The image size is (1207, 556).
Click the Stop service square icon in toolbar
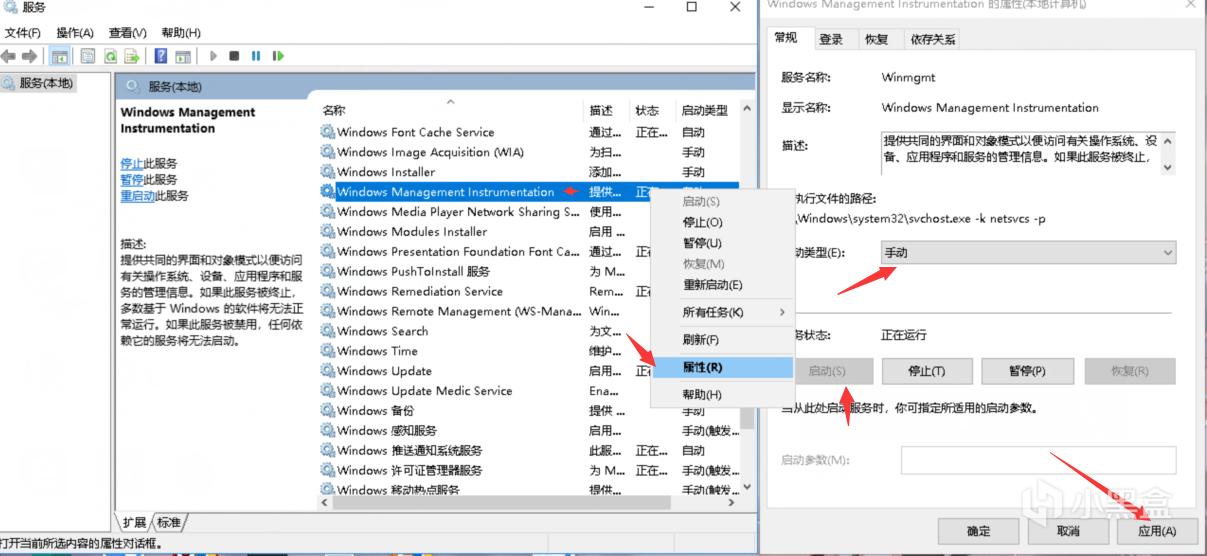tap(234, 56)
